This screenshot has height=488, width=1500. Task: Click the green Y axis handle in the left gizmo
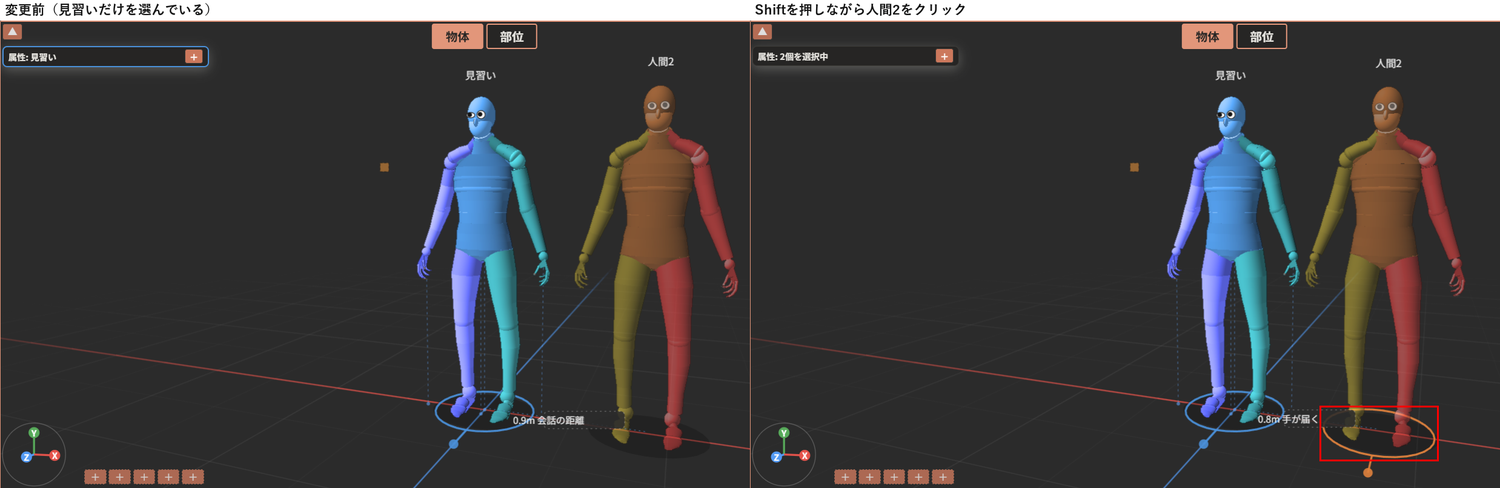(34, 433)
